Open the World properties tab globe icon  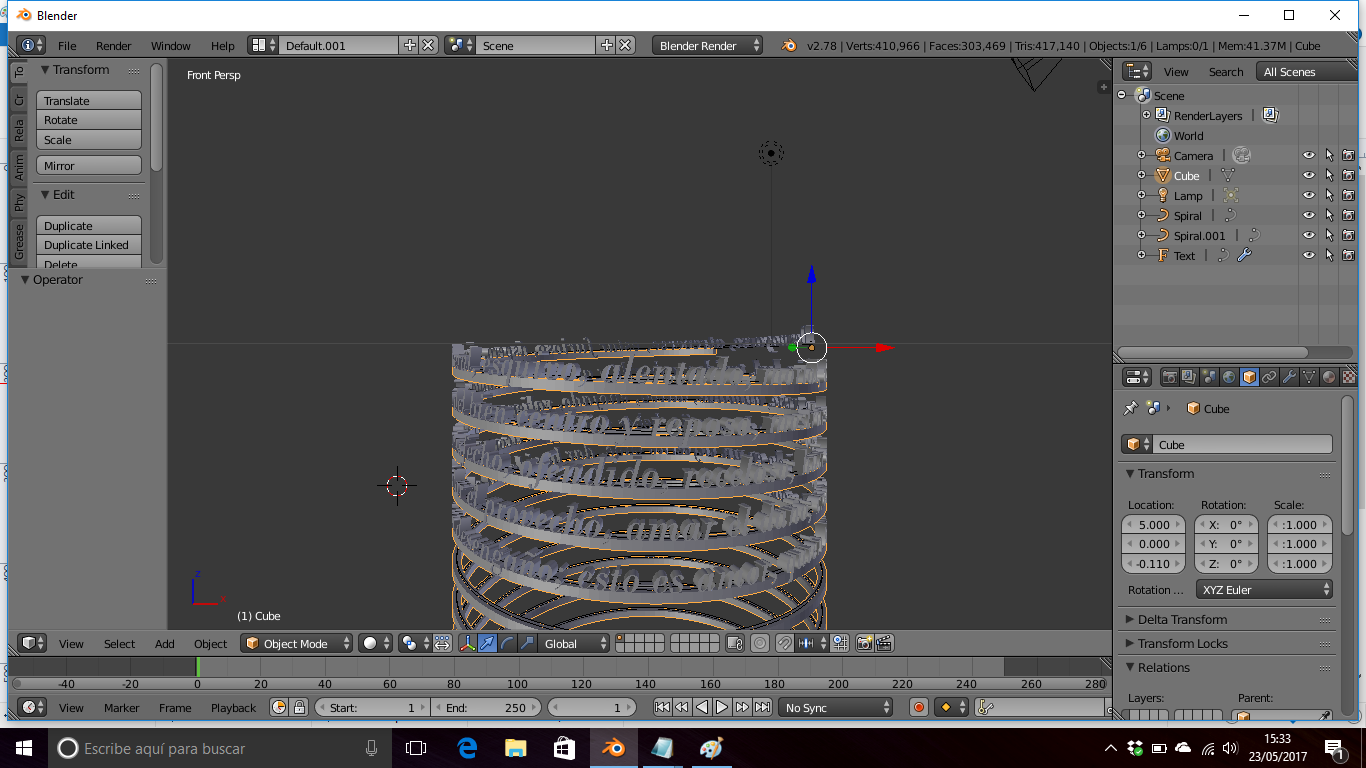click(1229, 377)
